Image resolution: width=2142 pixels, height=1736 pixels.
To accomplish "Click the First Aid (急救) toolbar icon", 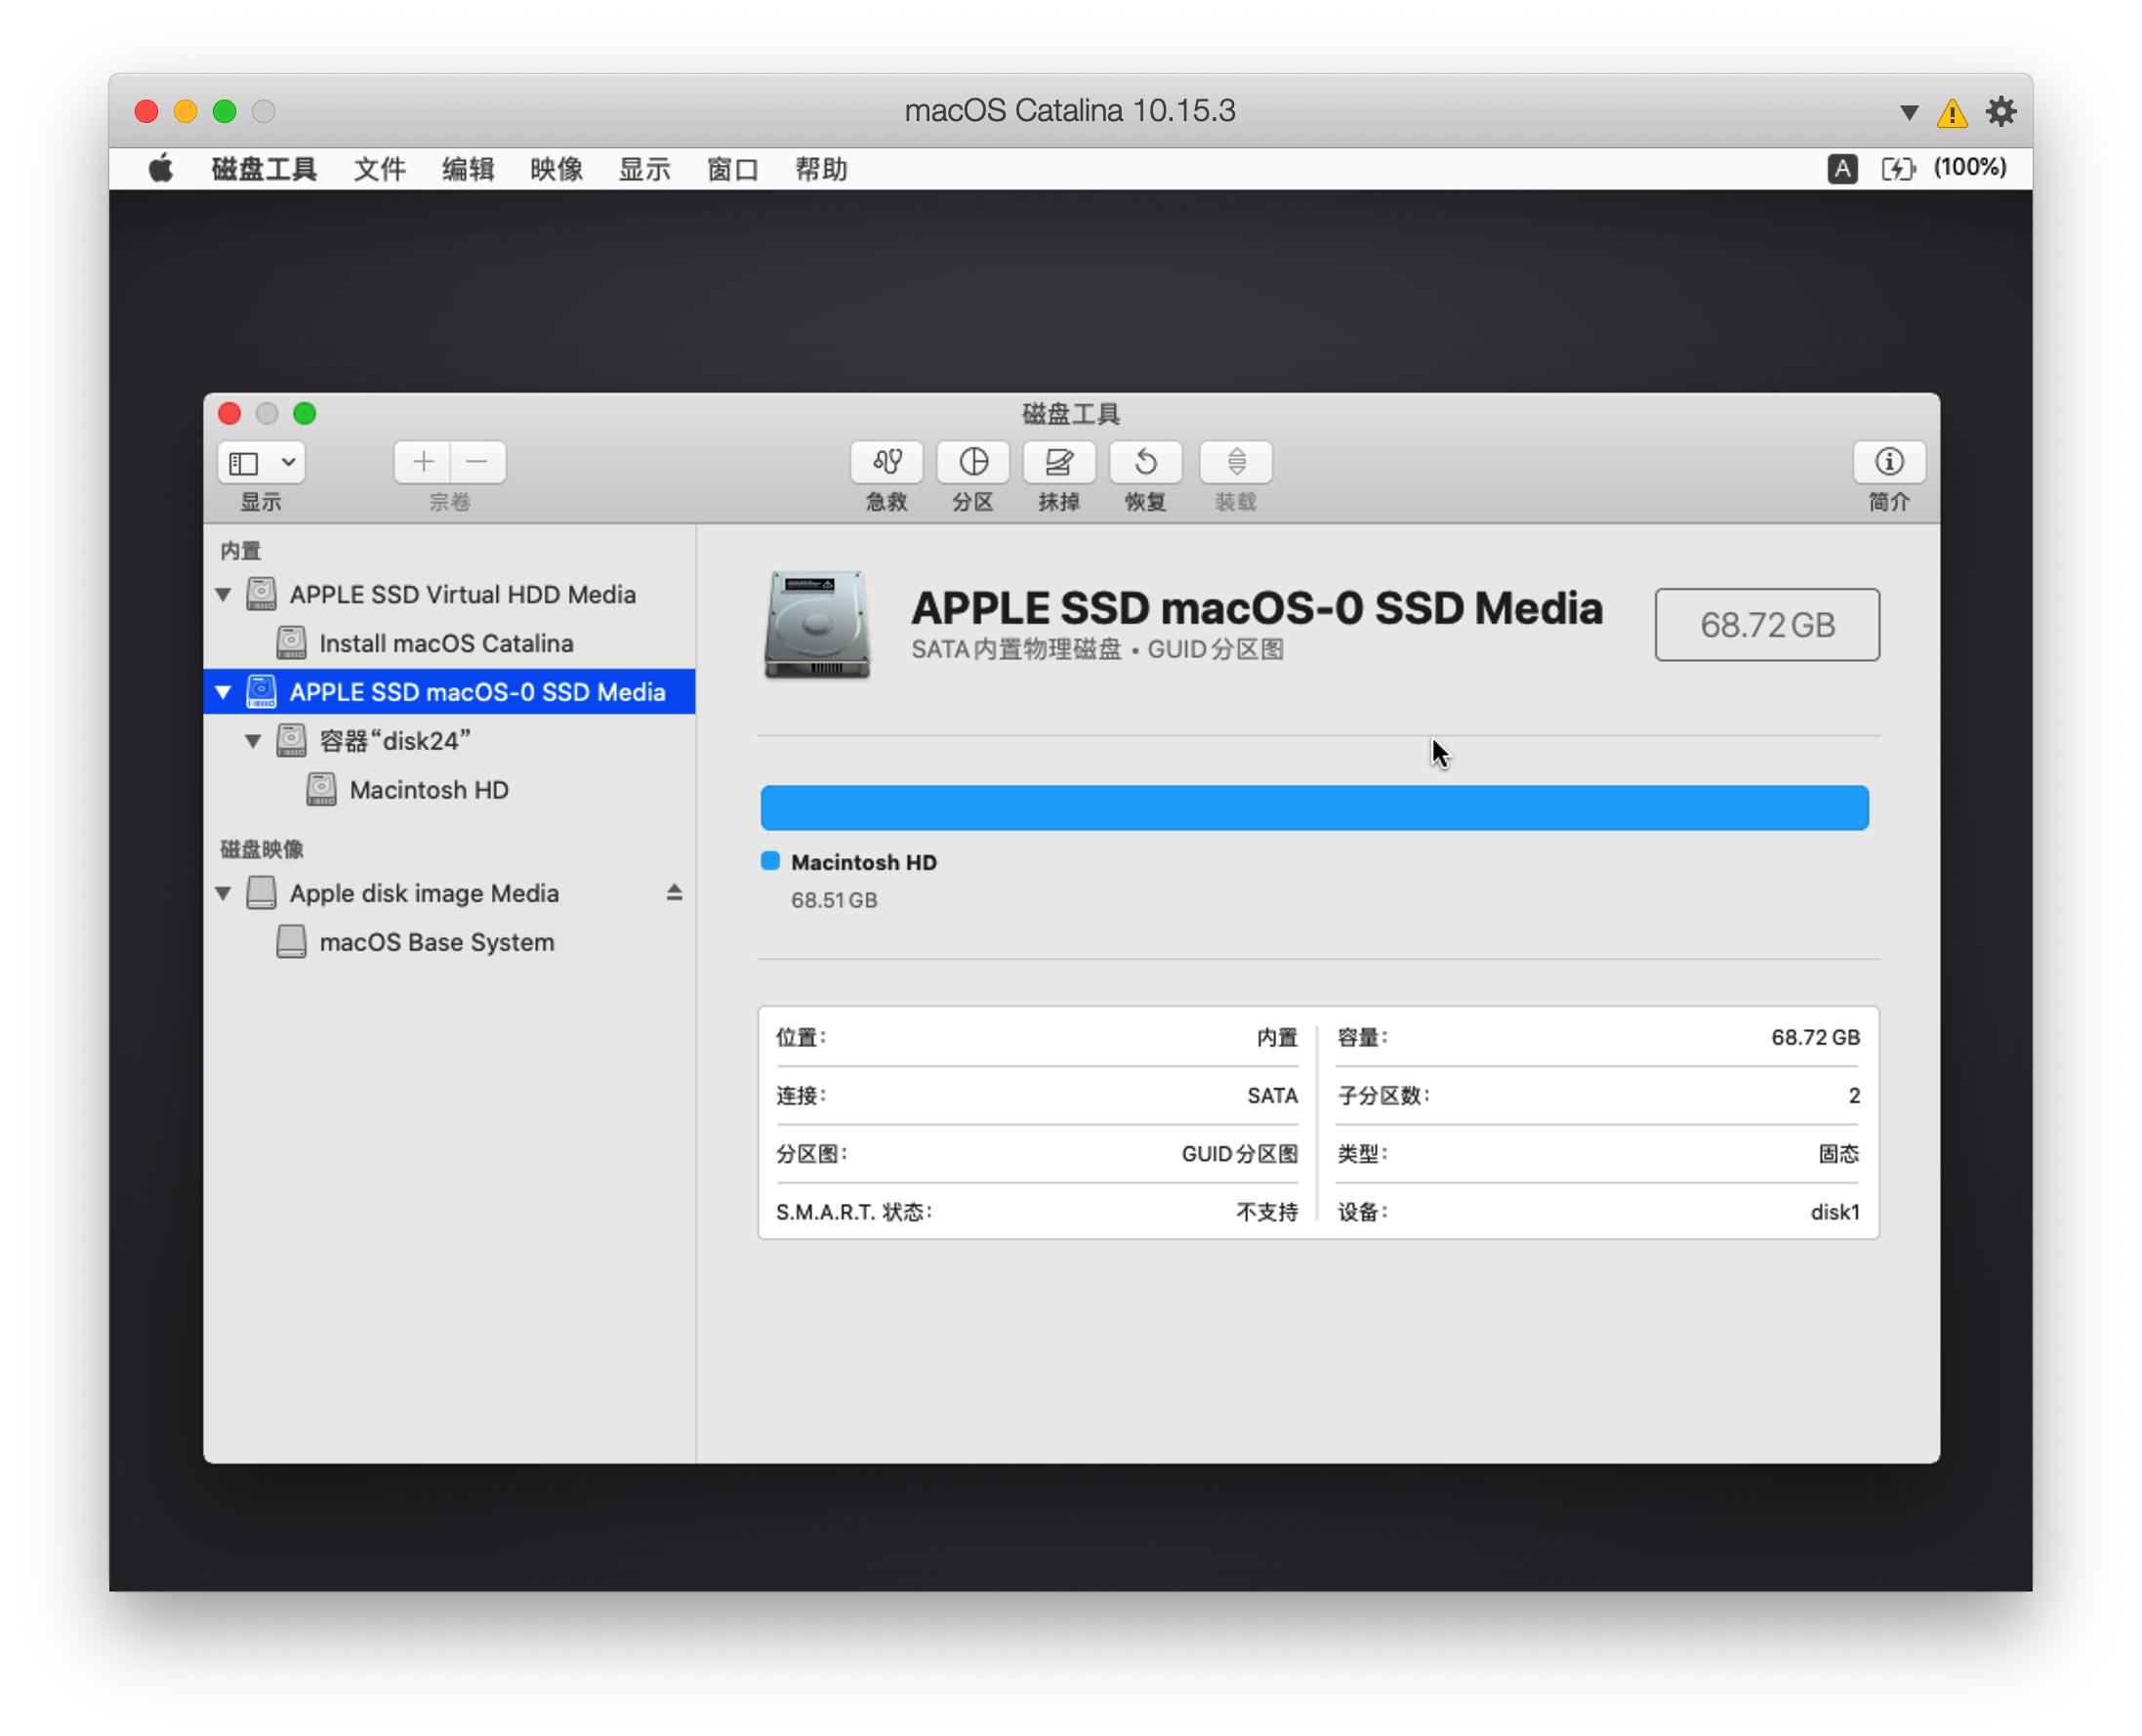I will [886, 462].
